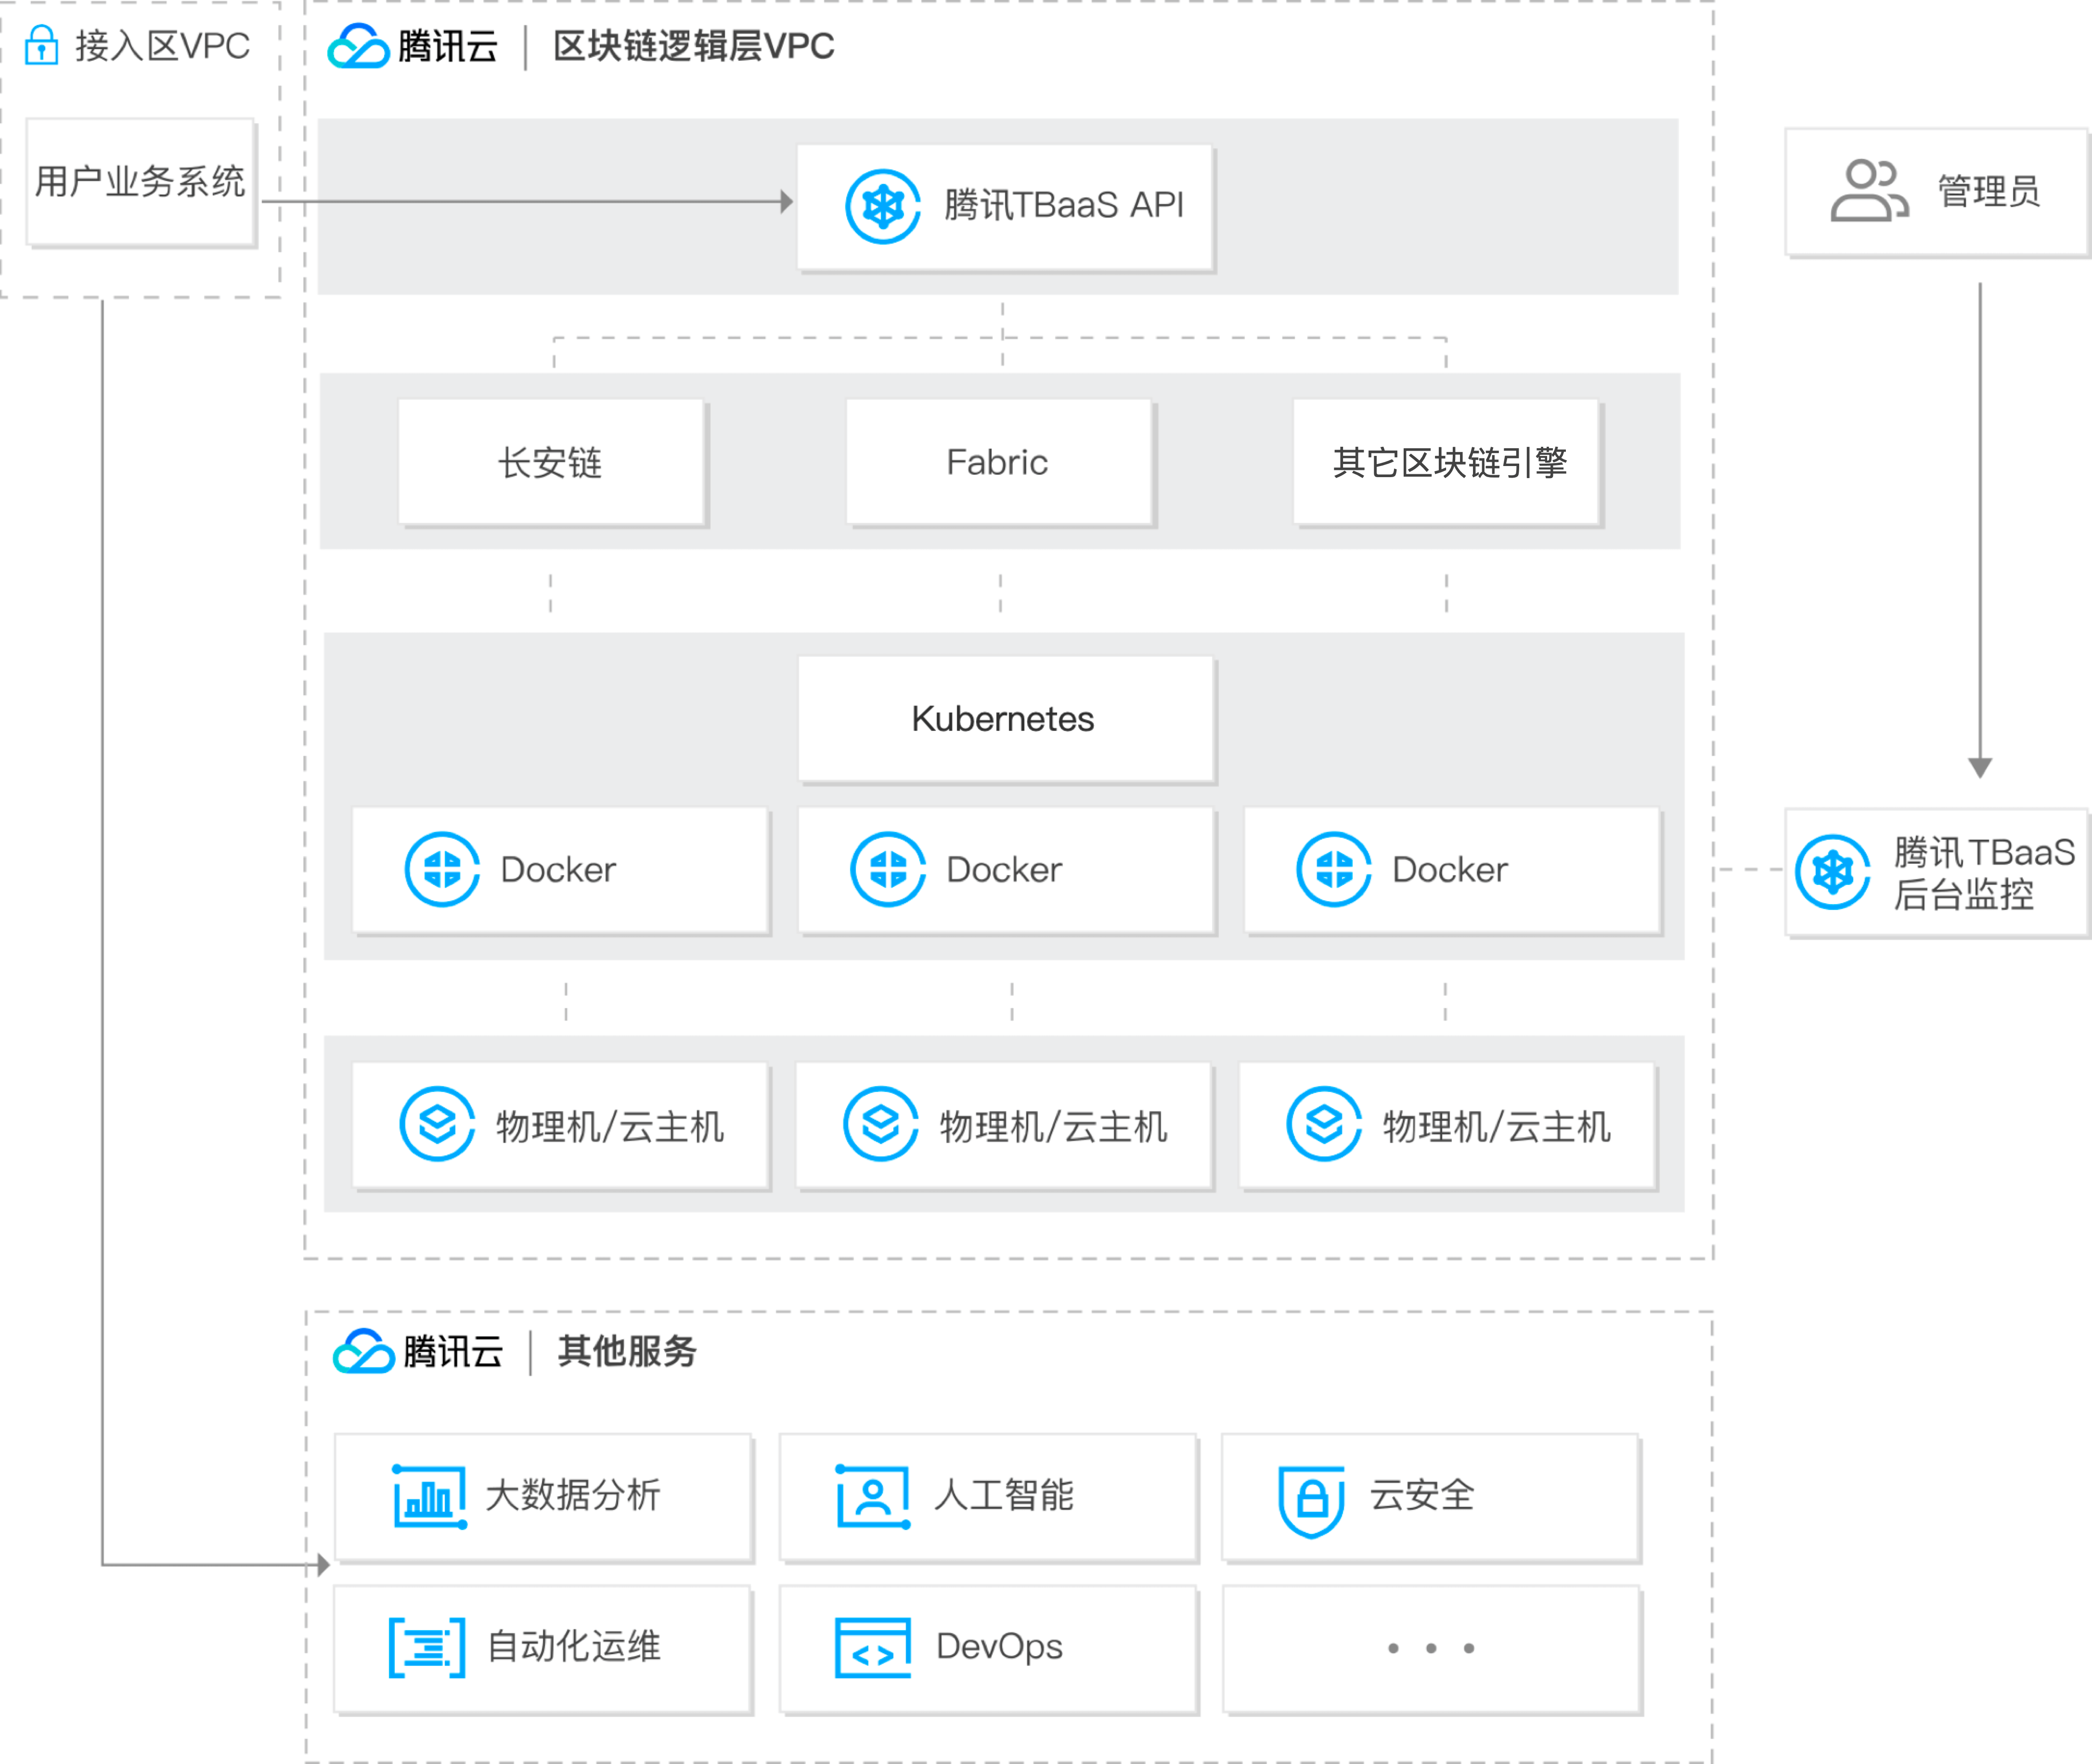
Task: Click the DevOps code window icon
Action: tap(873, 1647)
